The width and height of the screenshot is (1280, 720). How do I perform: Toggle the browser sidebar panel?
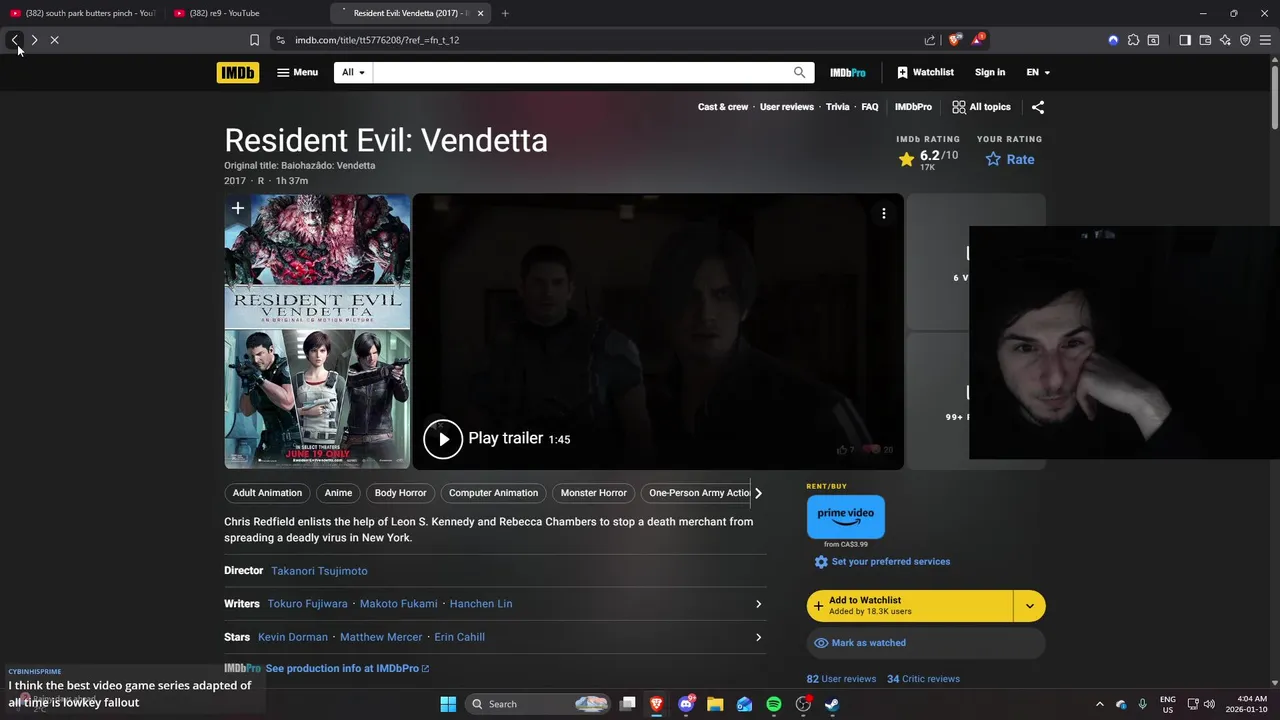pyautogui.click(x=1185, y=40)
